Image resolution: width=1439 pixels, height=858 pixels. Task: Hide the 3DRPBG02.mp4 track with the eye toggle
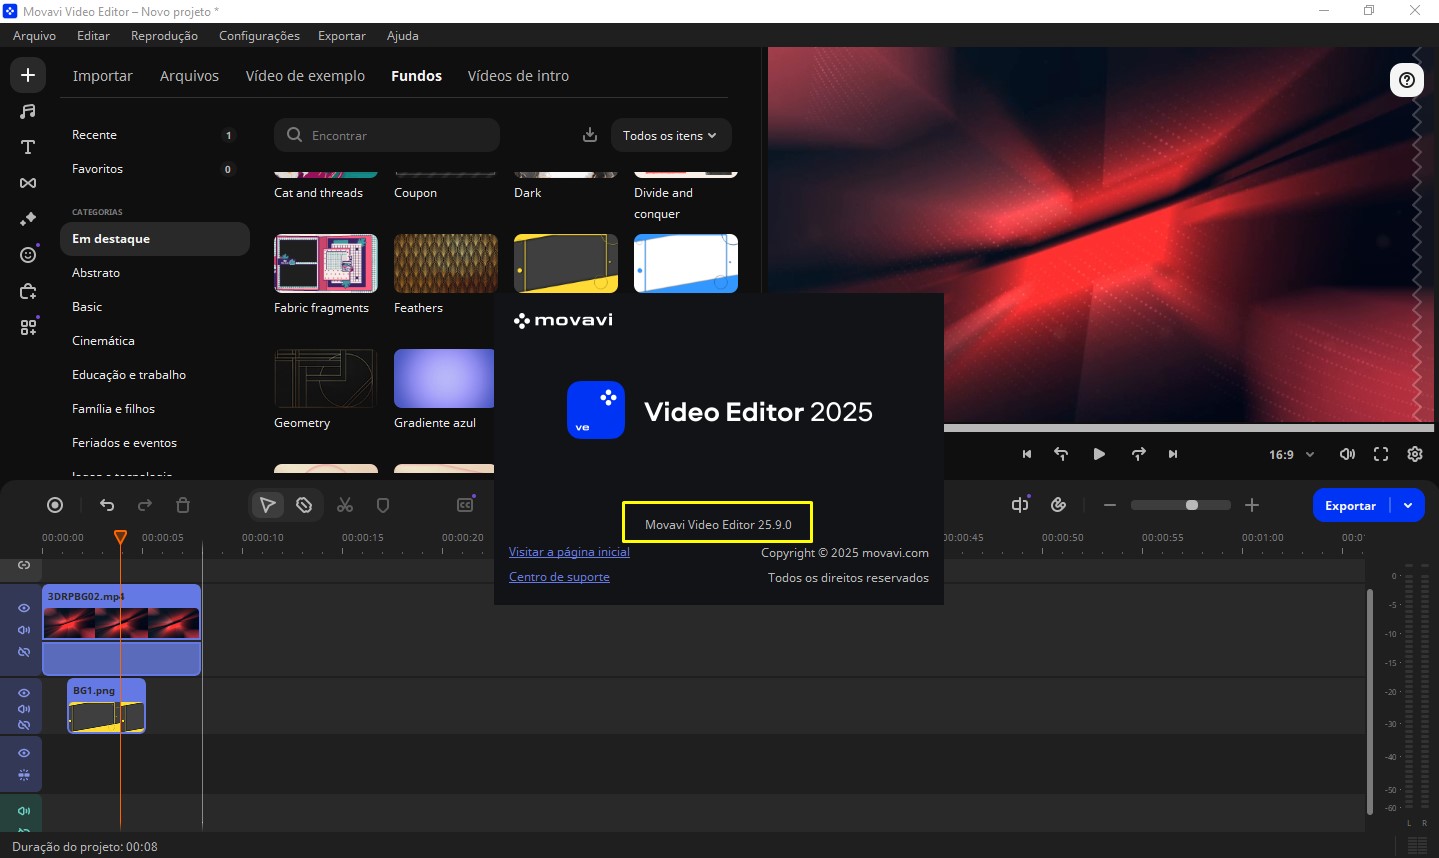click(23, 608)
